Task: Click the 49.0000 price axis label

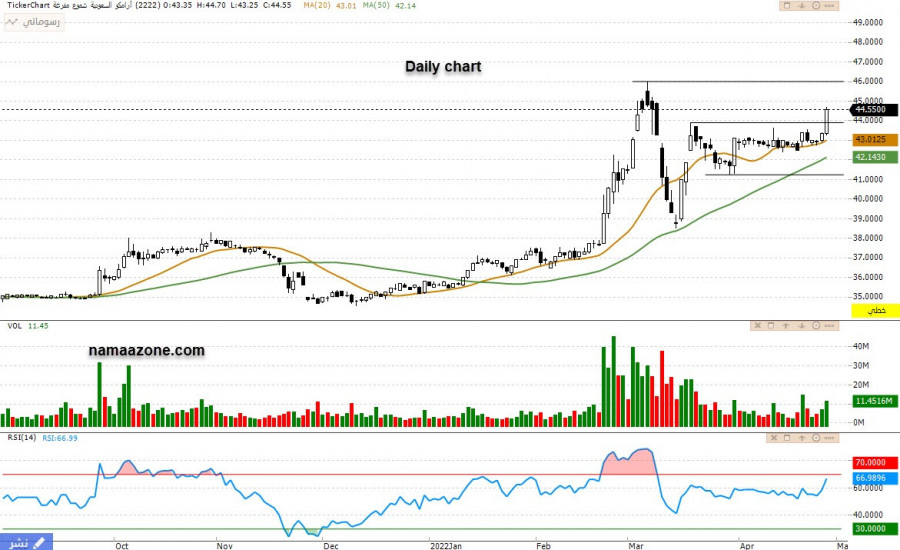Action: [868, 22]
